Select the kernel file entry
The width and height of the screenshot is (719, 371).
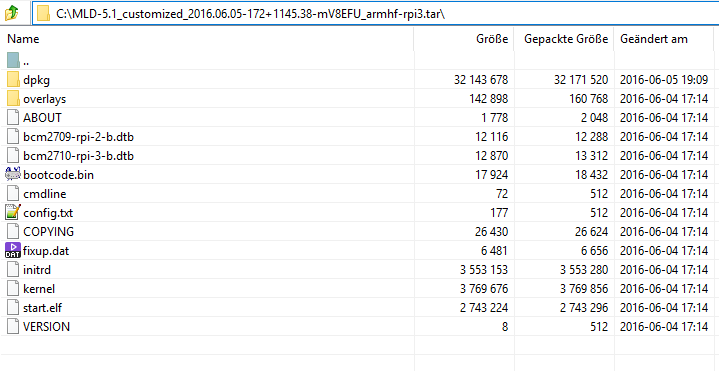pyautogui.click(x=39, y=289)
